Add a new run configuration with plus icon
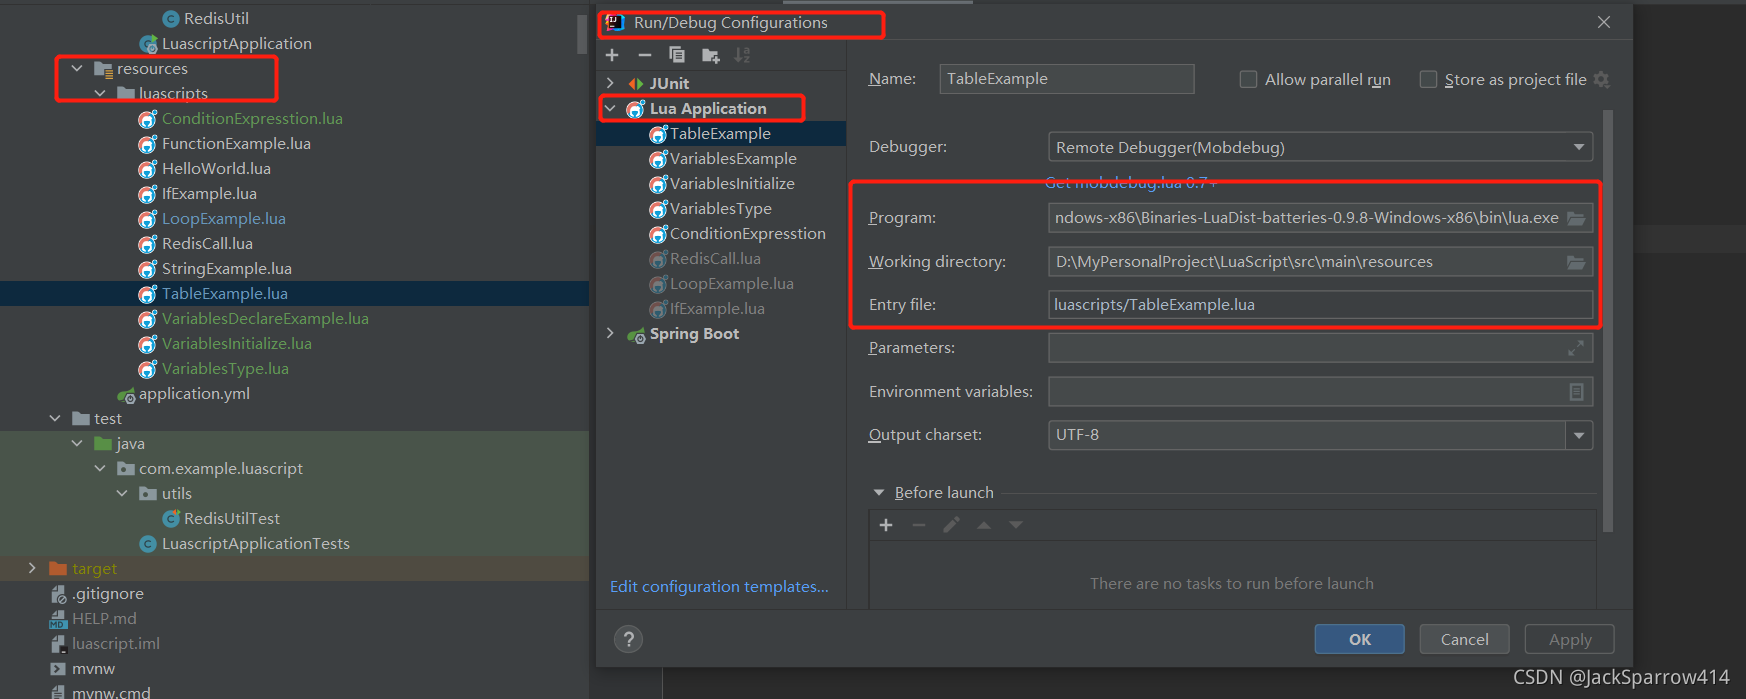Image resolution: width=1746 pixels, height=699 pixels. point(612,55)
